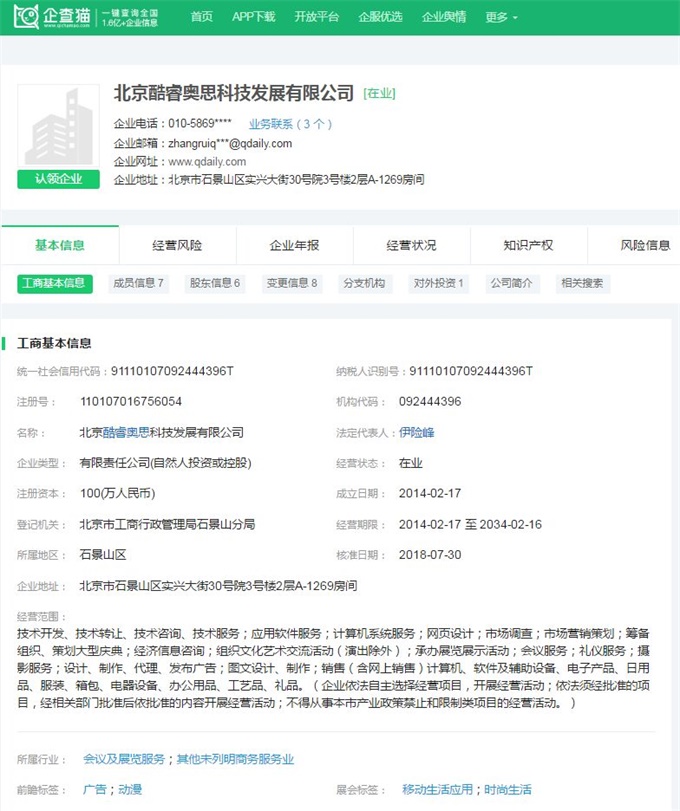Screen dimensions: 680x811
Task: Click 北京市工商行政管理局石景山分局 registration authority
Action: 167,524
